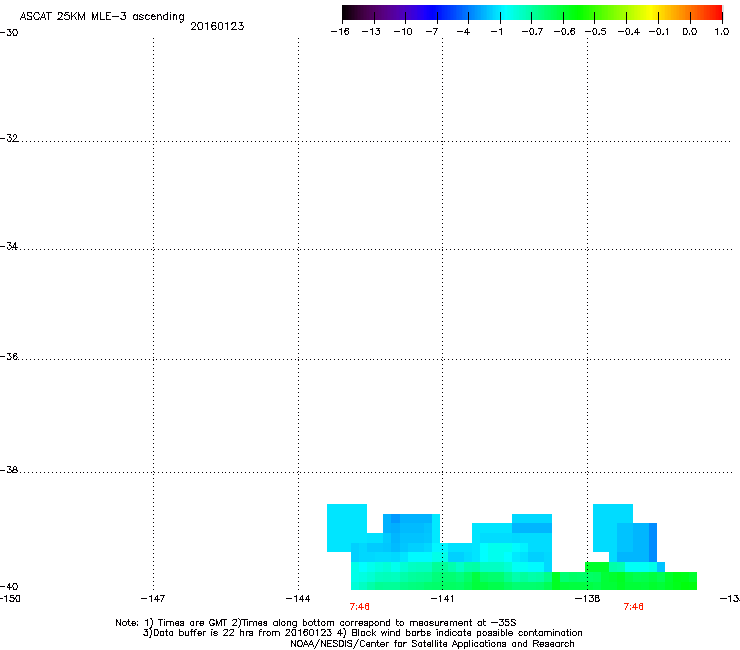Click the -38 latitude axis label
The image size is (740, 650).
pyautogui.click(x=9, y=470)
